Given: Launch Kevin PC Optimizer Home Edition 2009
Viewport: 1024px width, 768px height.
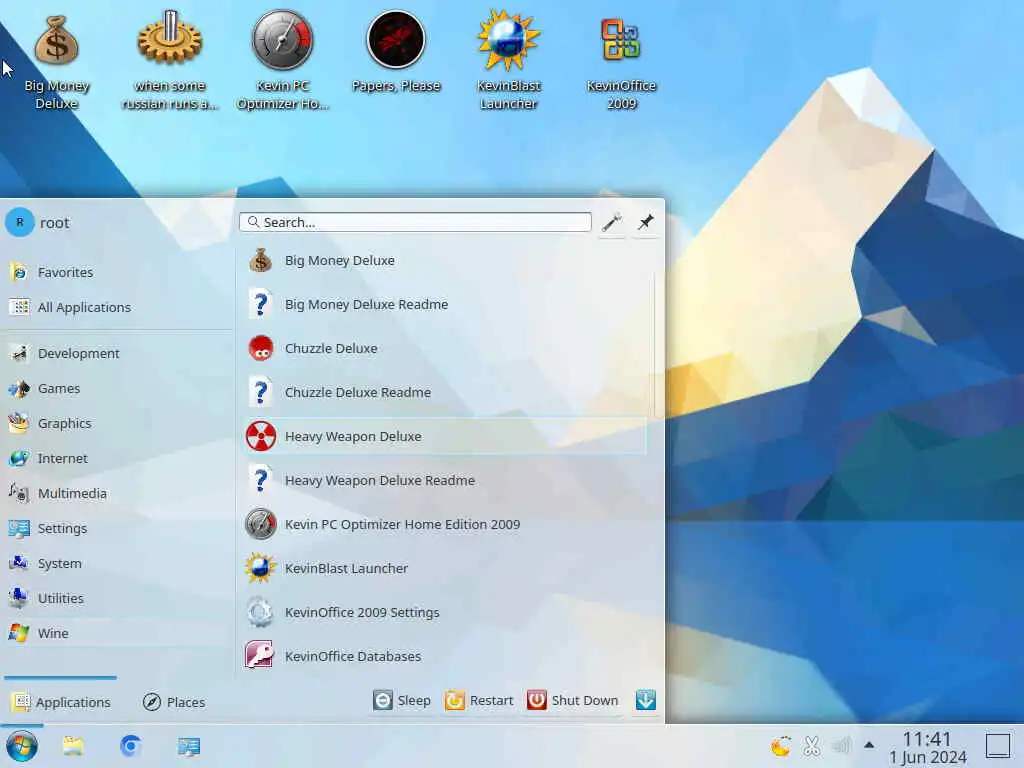Looking at the screenshot, I should pos(444,524).
